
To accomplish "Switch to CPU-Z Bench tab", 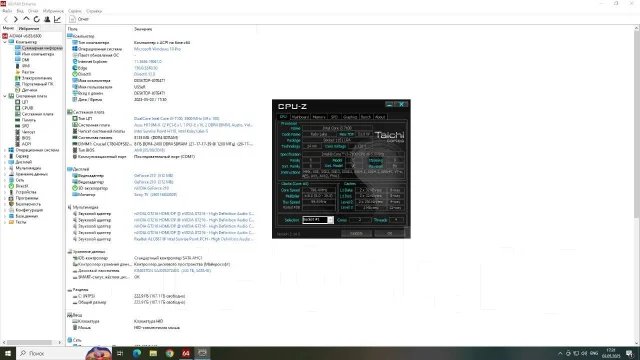I will click(x=366, y=117).
